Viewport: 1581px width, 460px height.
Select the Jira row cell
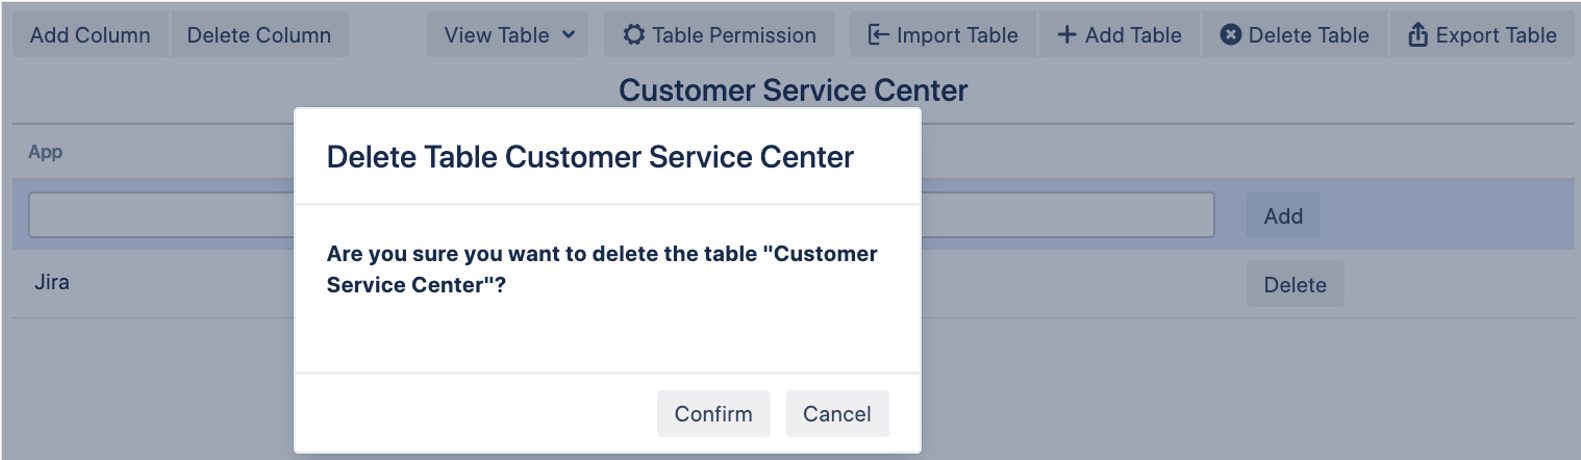pos(52,283)
